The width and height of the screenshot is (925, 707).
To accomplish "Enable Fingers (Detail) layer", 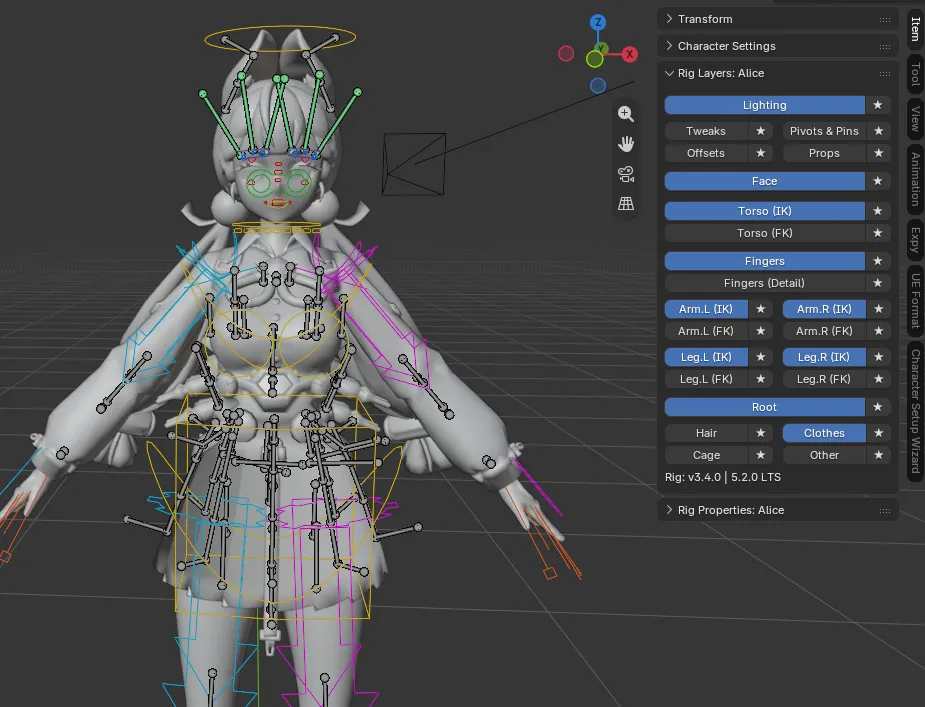I will (765, 283).
